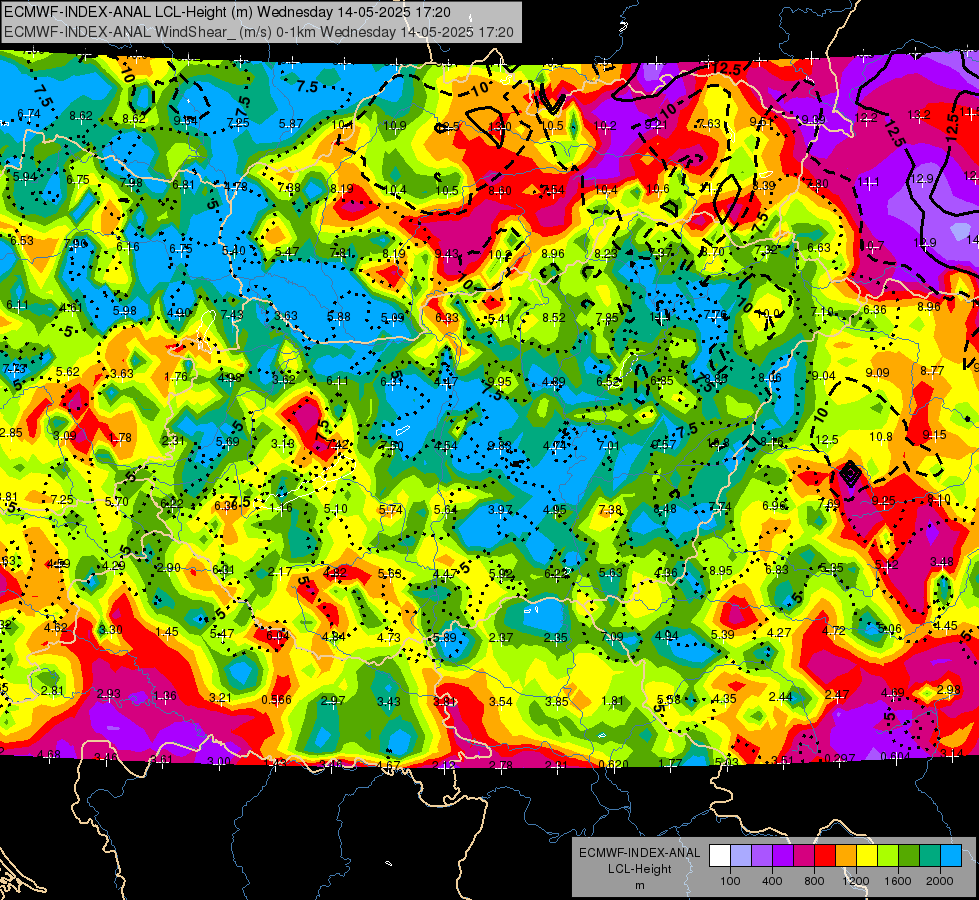This screenshot has width=979, height=900.
Task: Click the map value 5.94
Action: pos(25,177)
